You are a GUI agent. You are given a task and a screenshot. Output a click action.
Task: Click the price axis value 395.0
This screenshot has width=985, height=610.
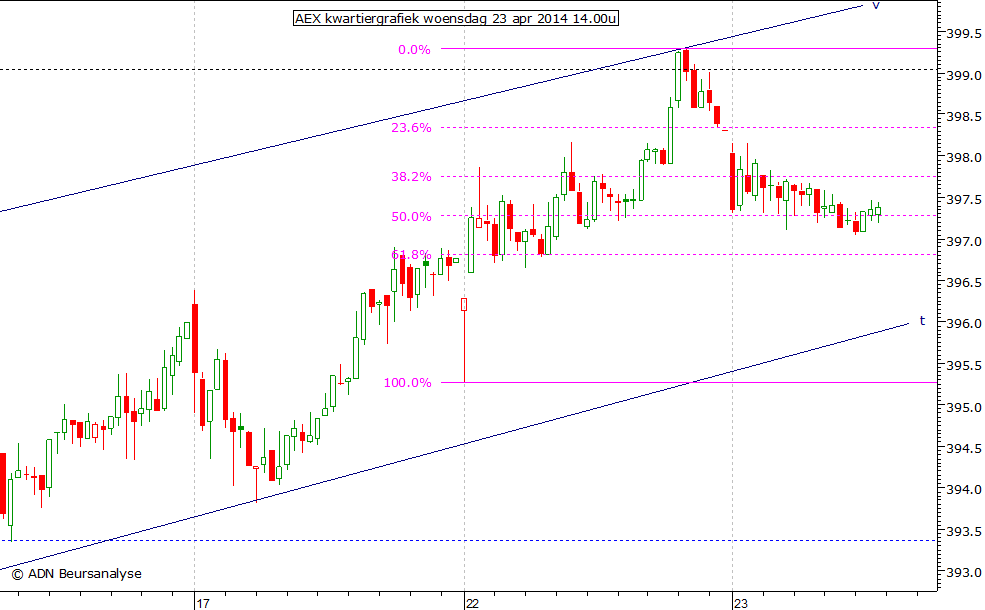click(x=964, y=408)
